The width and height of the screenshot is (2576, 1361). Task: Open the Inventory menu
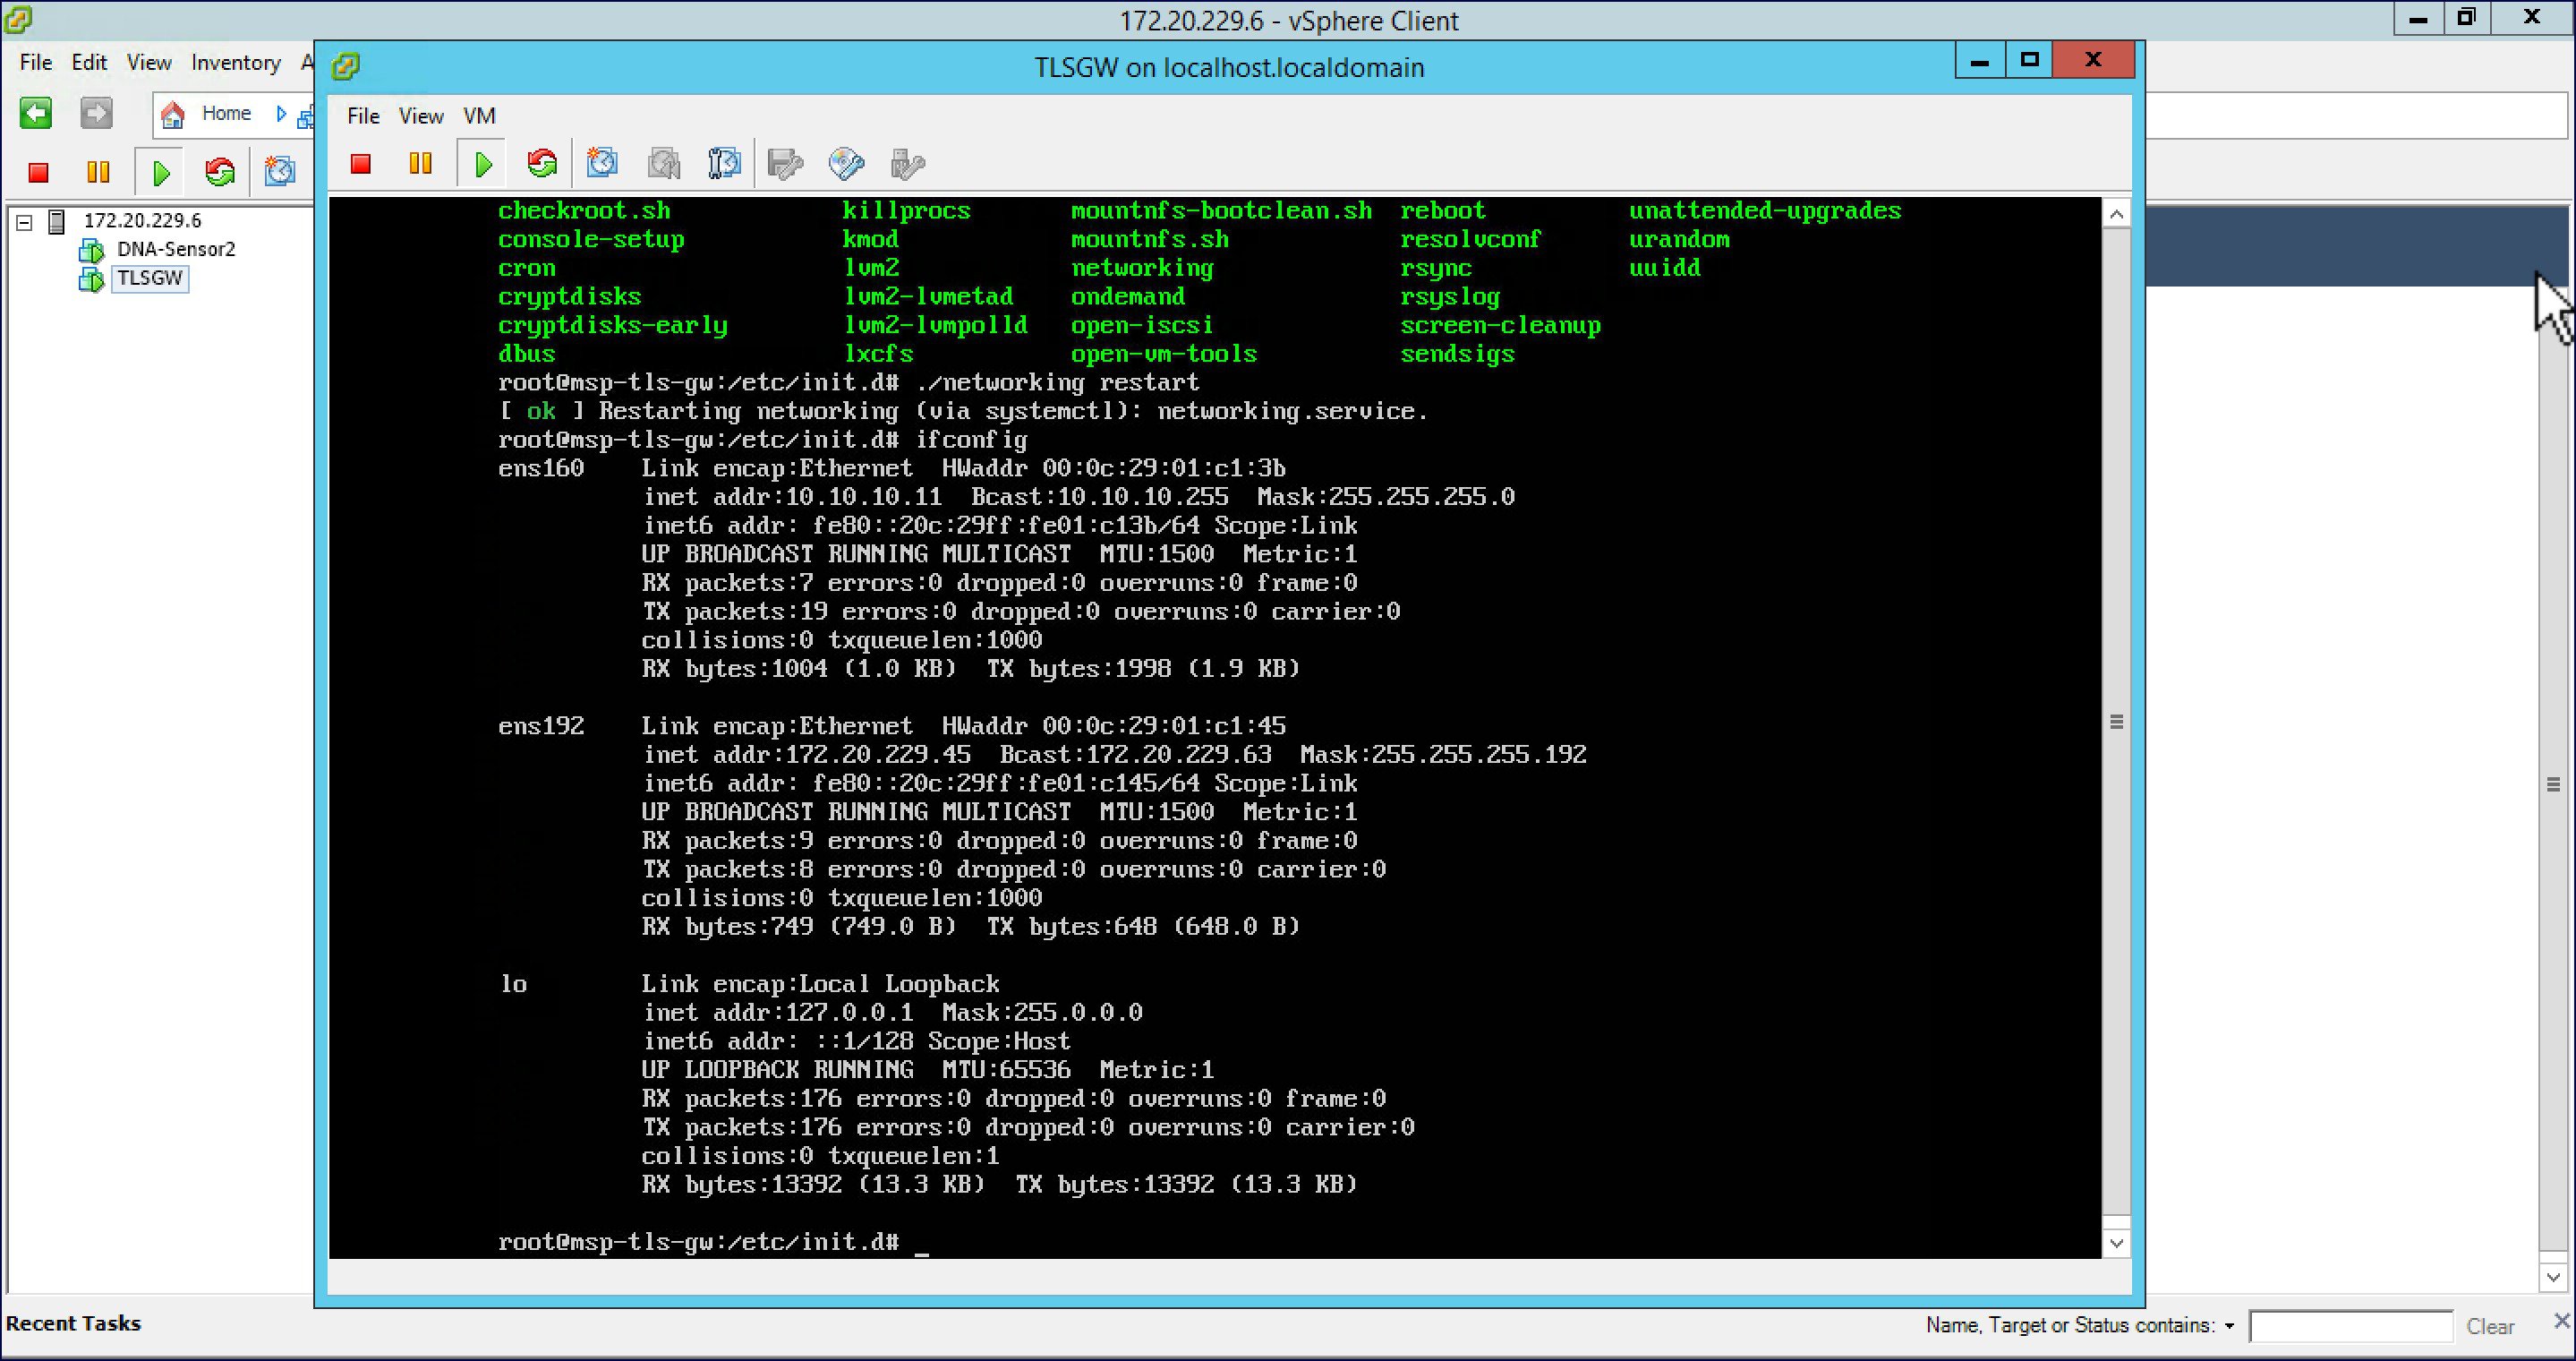click(235, 62)
